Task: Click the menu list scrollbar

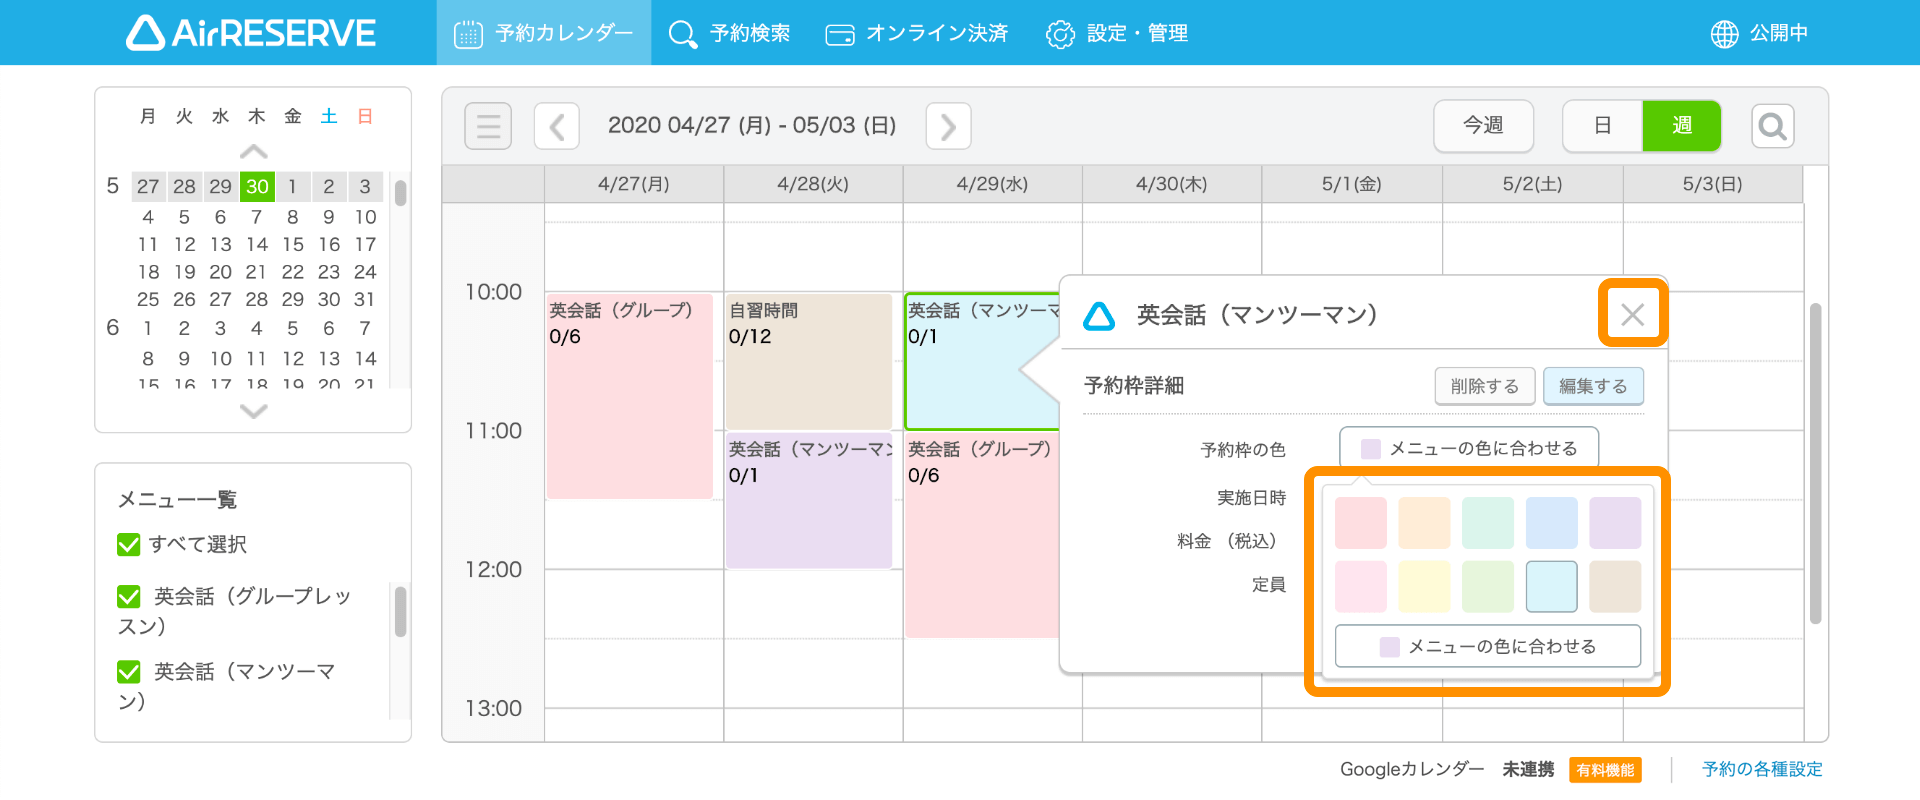Action: [x=400, y=611]
